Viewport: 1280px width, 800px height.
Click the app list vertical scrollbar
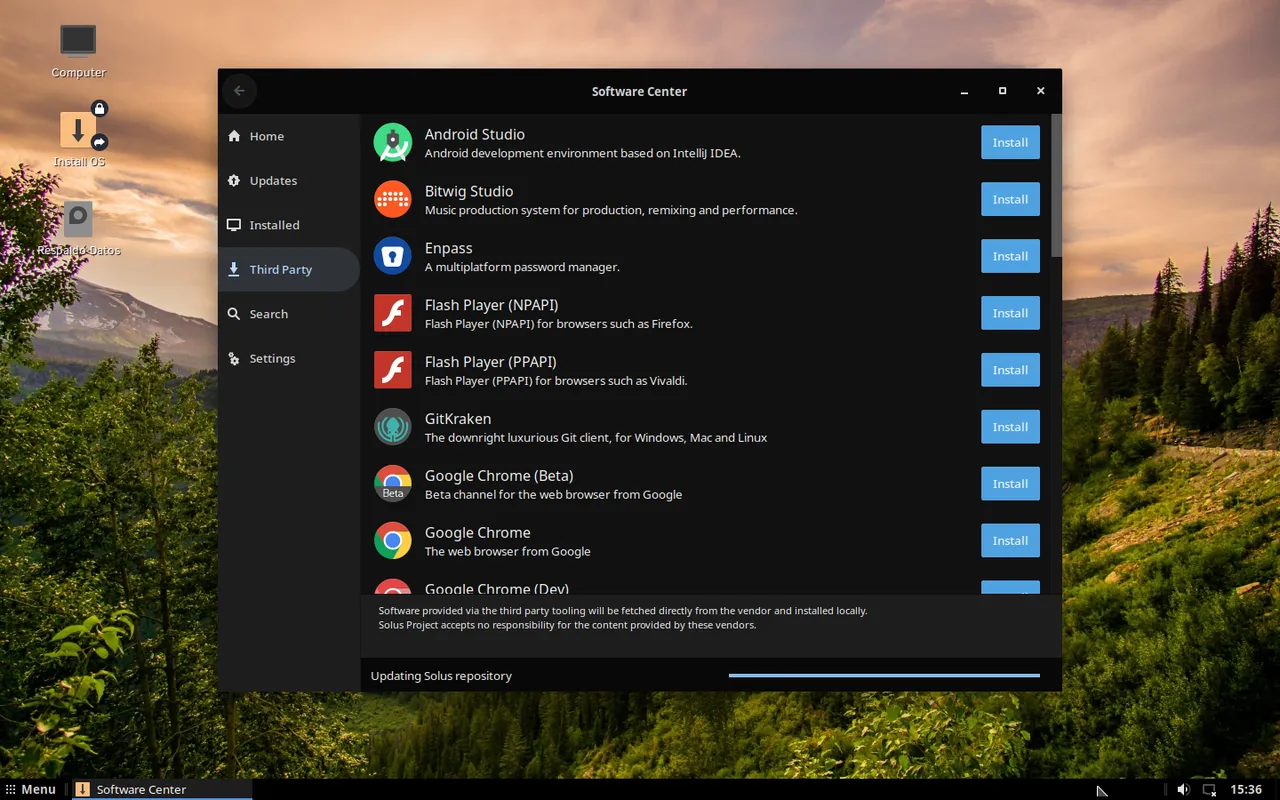[1056, 185]
